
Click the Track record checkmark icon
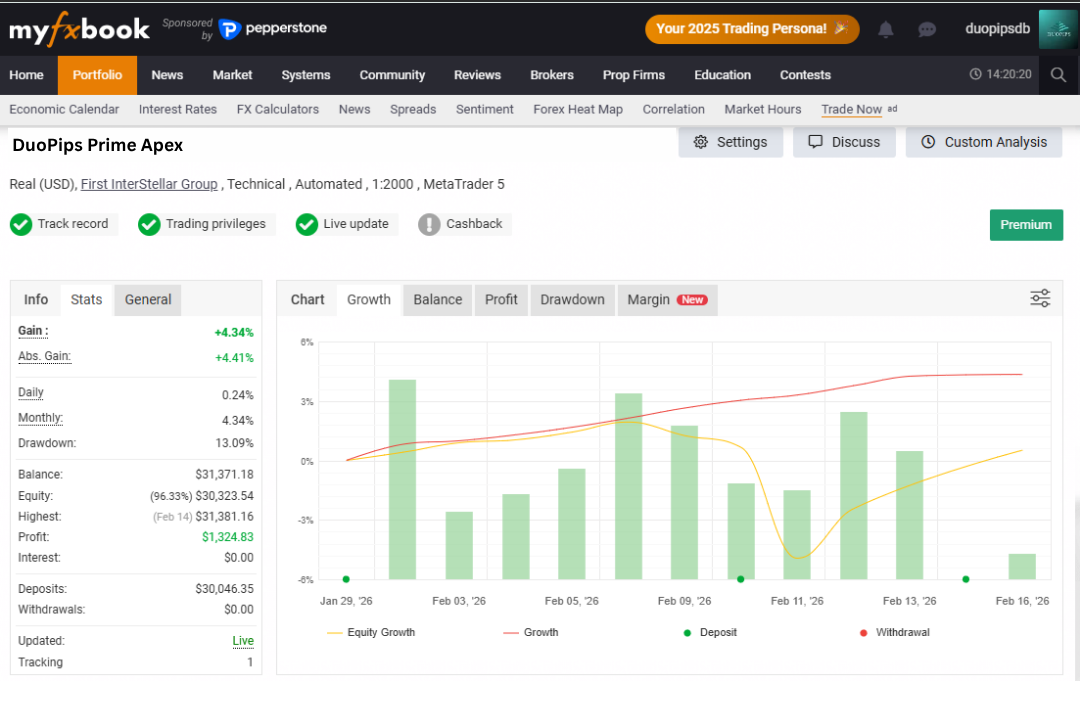click(21, 224)
